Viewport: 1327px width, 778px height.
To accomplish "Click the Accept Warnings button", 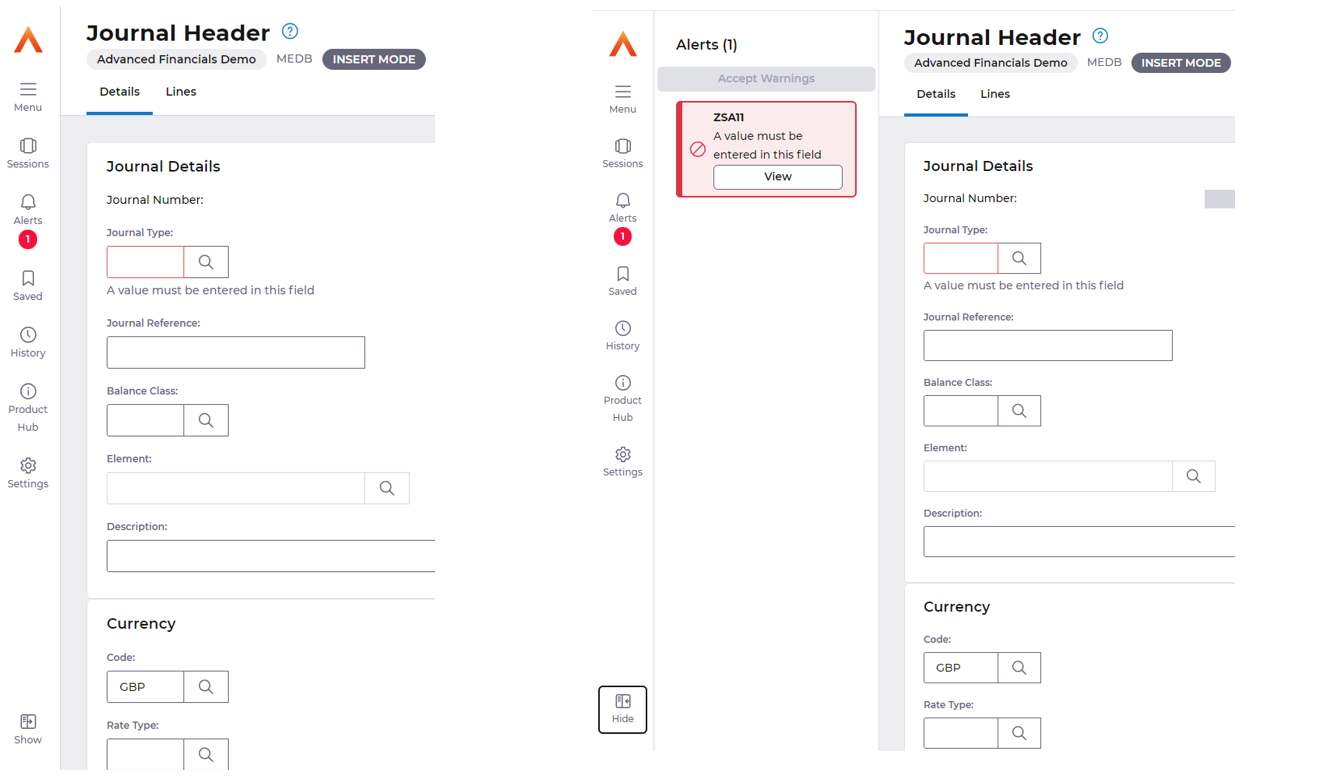I will [766, 79].
